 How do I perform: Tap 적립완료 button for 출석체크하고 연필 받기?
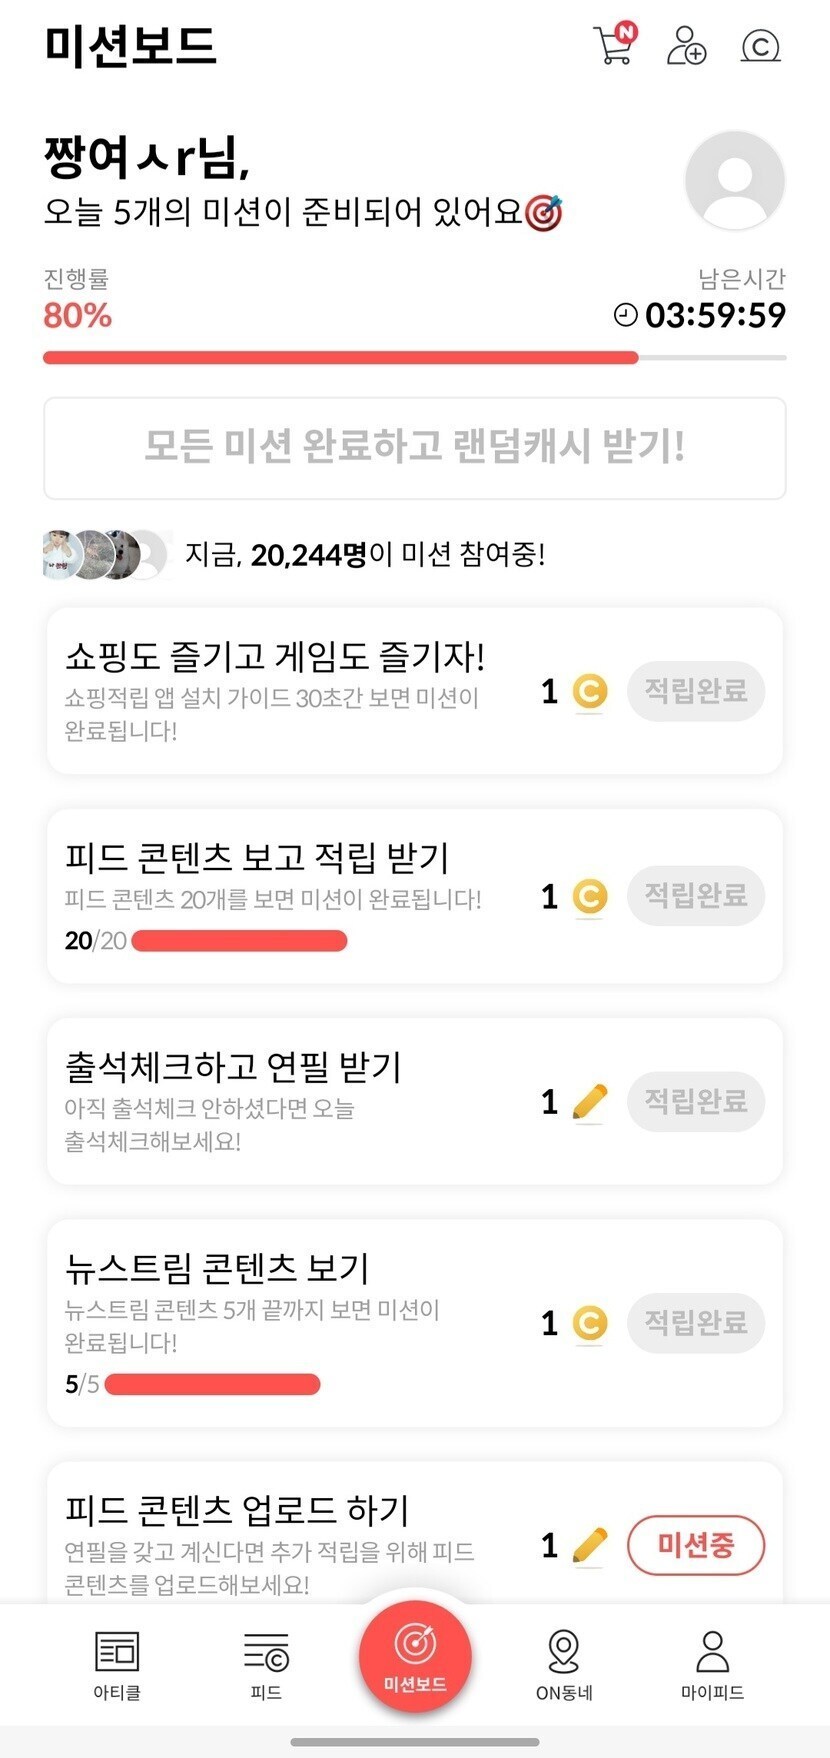(x=695, y=1101)
